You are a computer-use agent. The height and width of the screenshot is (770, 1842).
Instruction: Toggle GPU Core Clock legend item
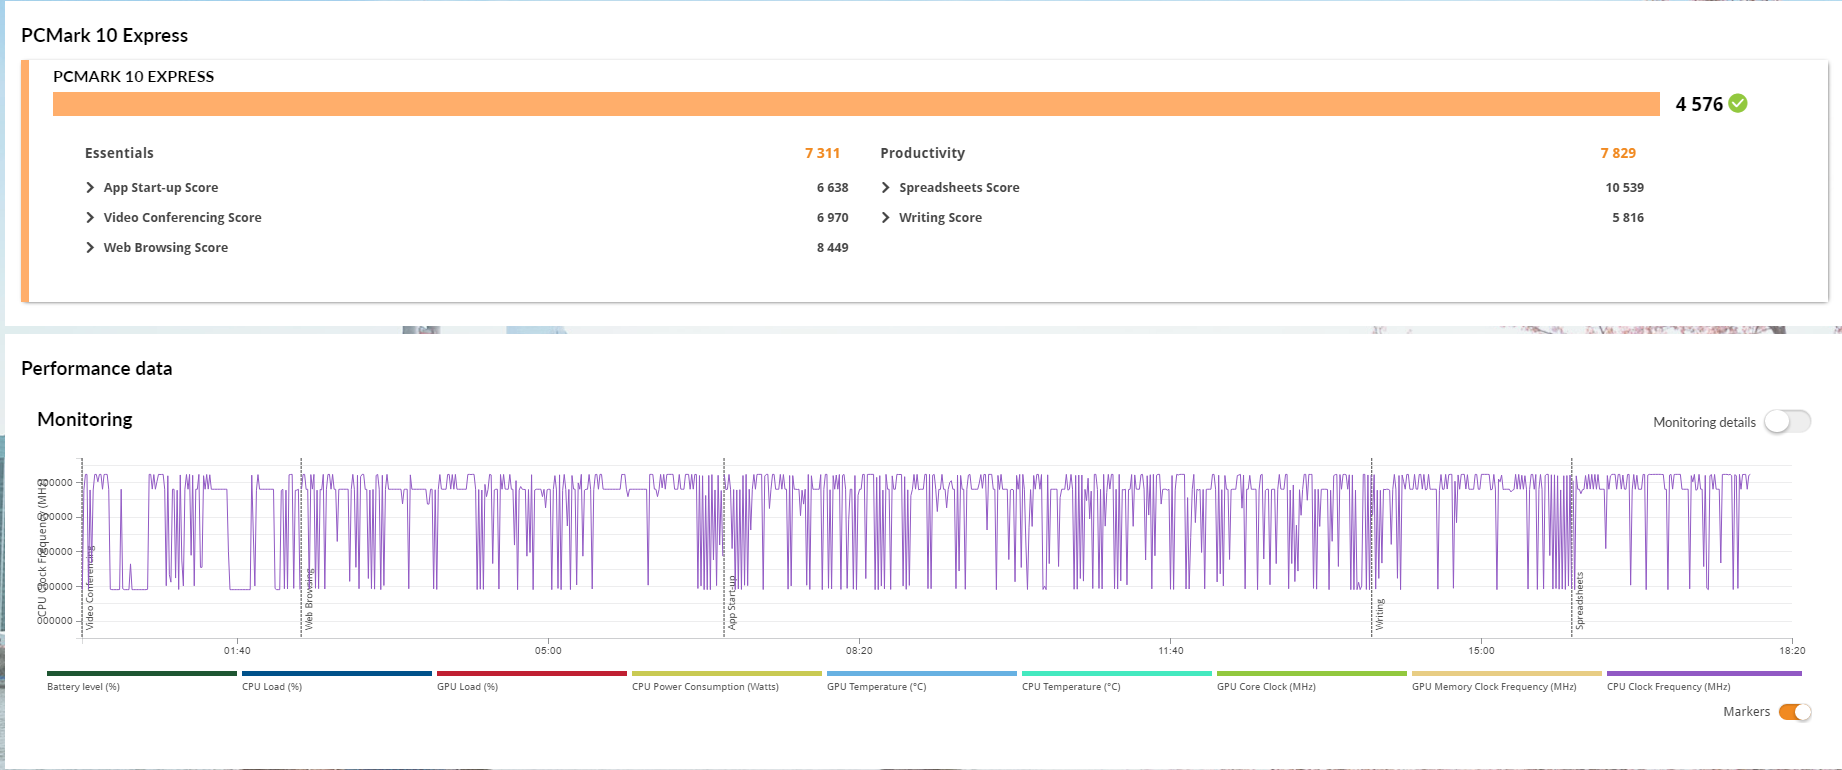(1312, 680)
